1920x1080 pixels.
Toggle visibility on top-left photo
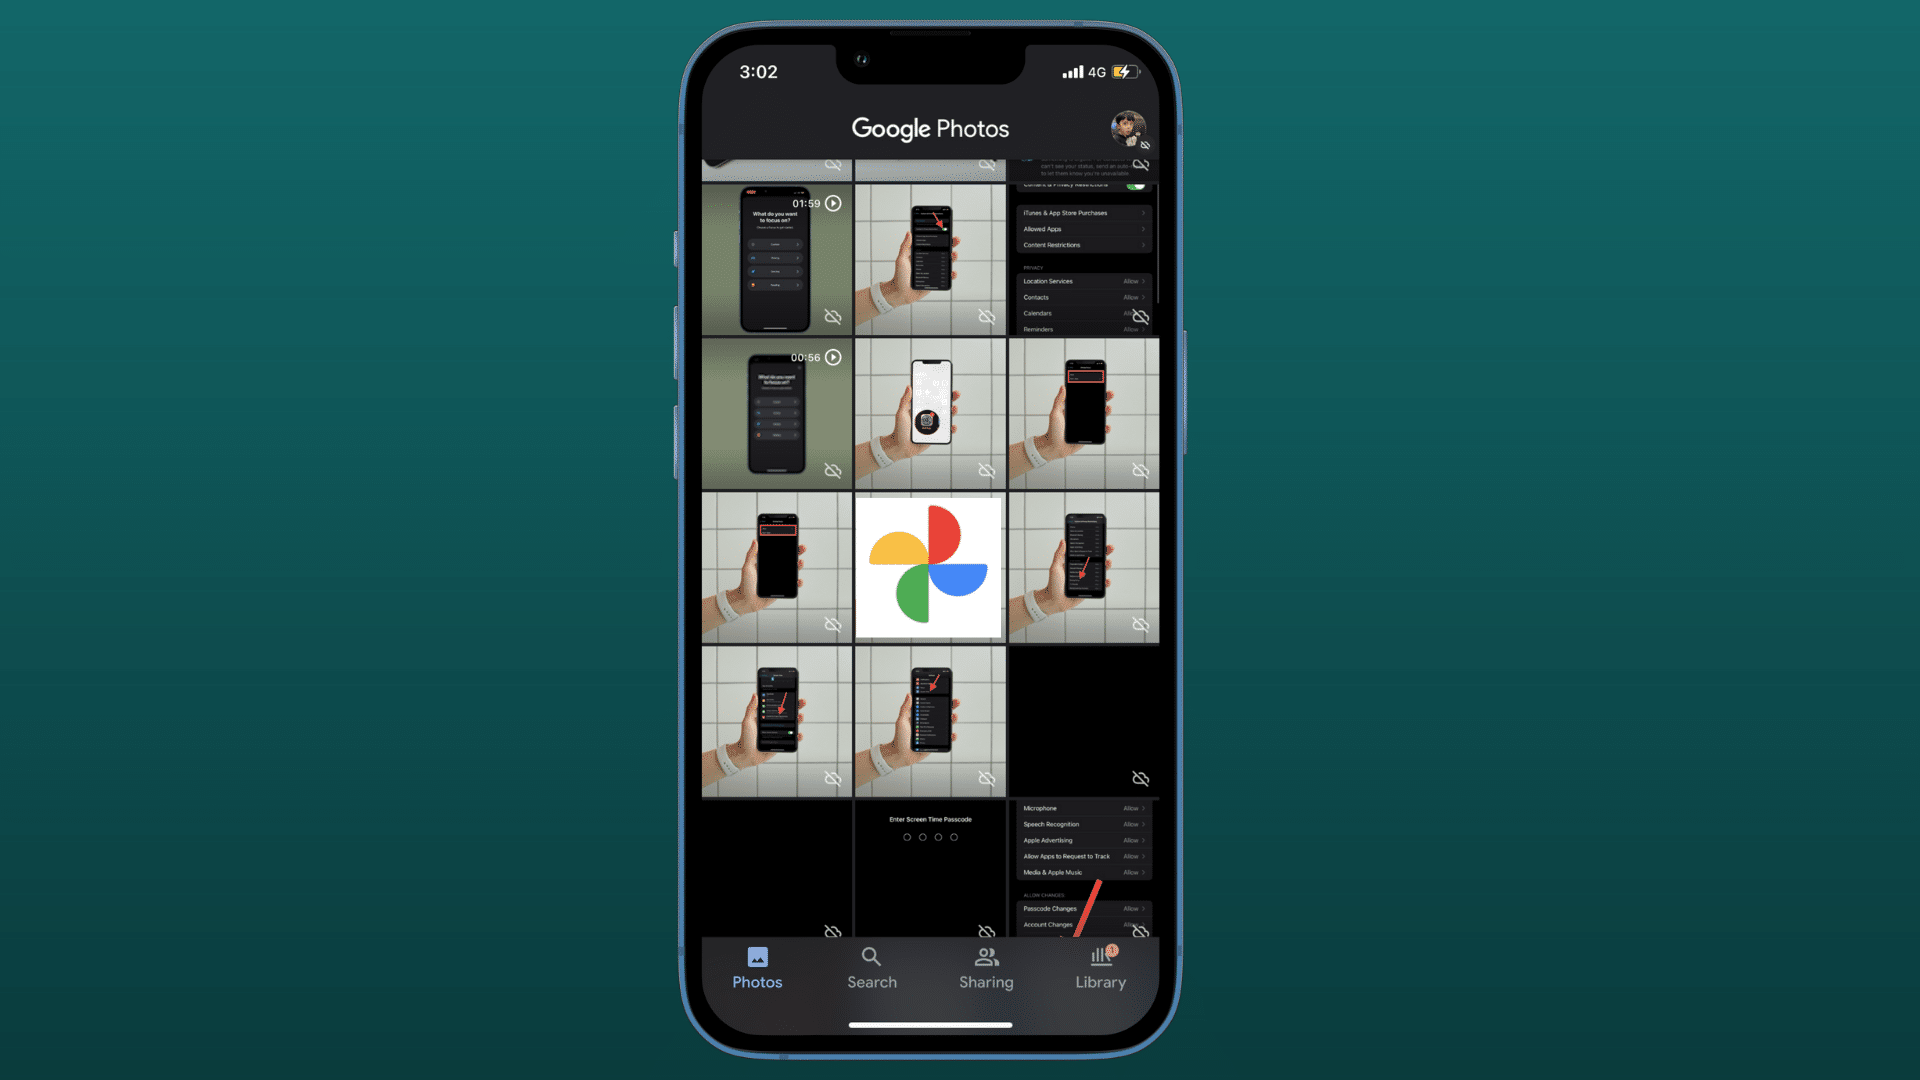[833, 318]
